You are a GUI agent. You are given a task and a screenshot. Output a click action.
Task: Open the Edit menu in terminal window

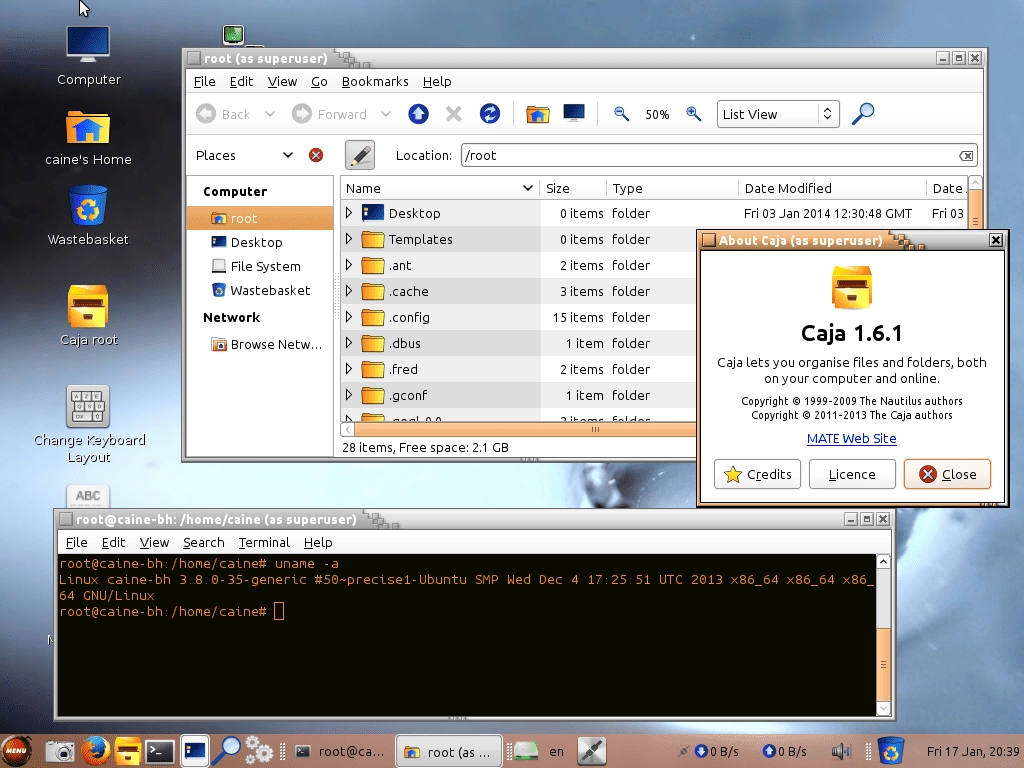(113, 543)
